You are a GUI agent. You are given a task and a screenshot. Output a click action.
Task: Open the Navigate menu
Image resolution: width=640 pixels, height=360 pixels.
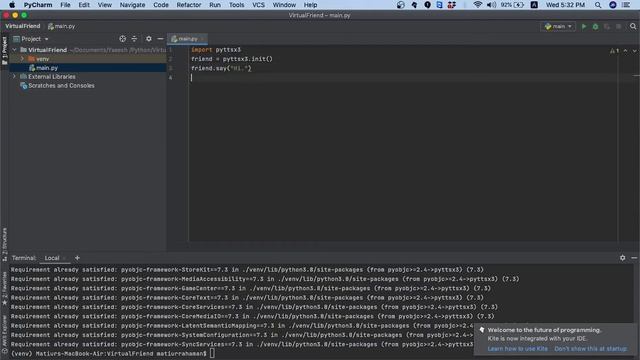132,5
